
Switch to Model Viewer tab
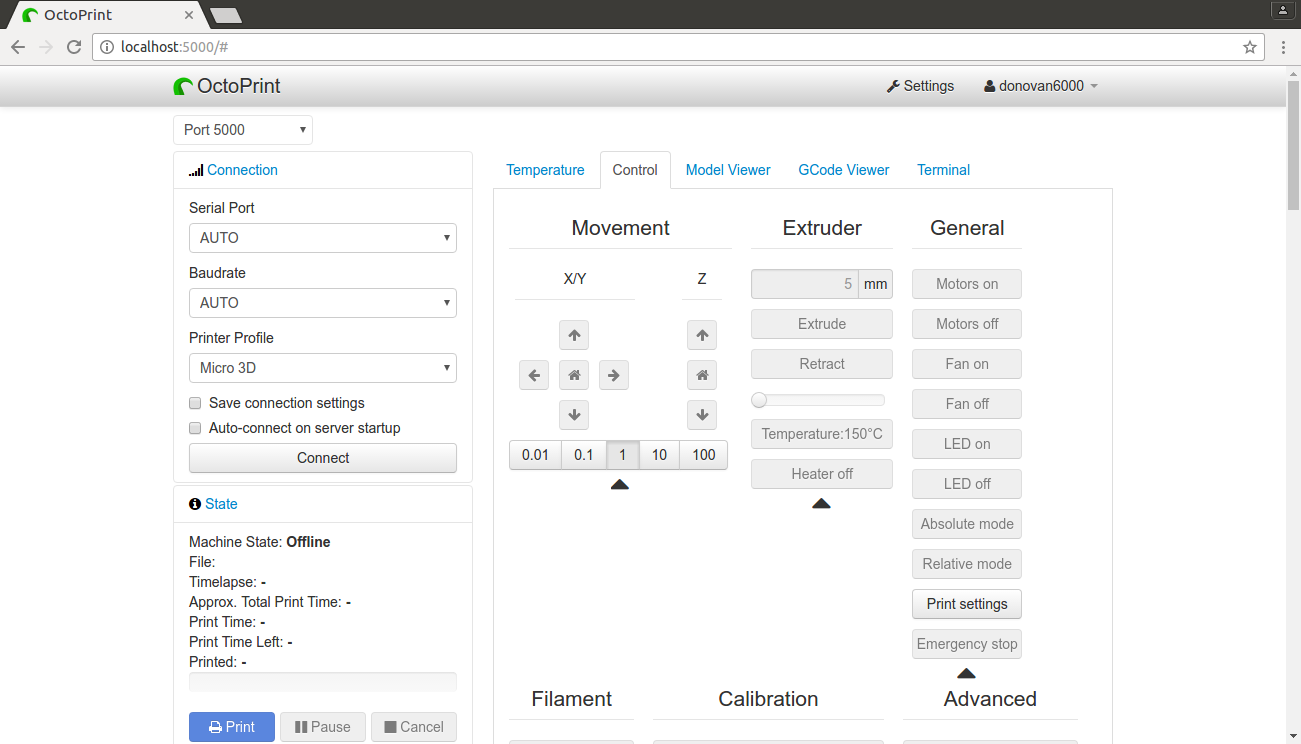coord(728,170)
